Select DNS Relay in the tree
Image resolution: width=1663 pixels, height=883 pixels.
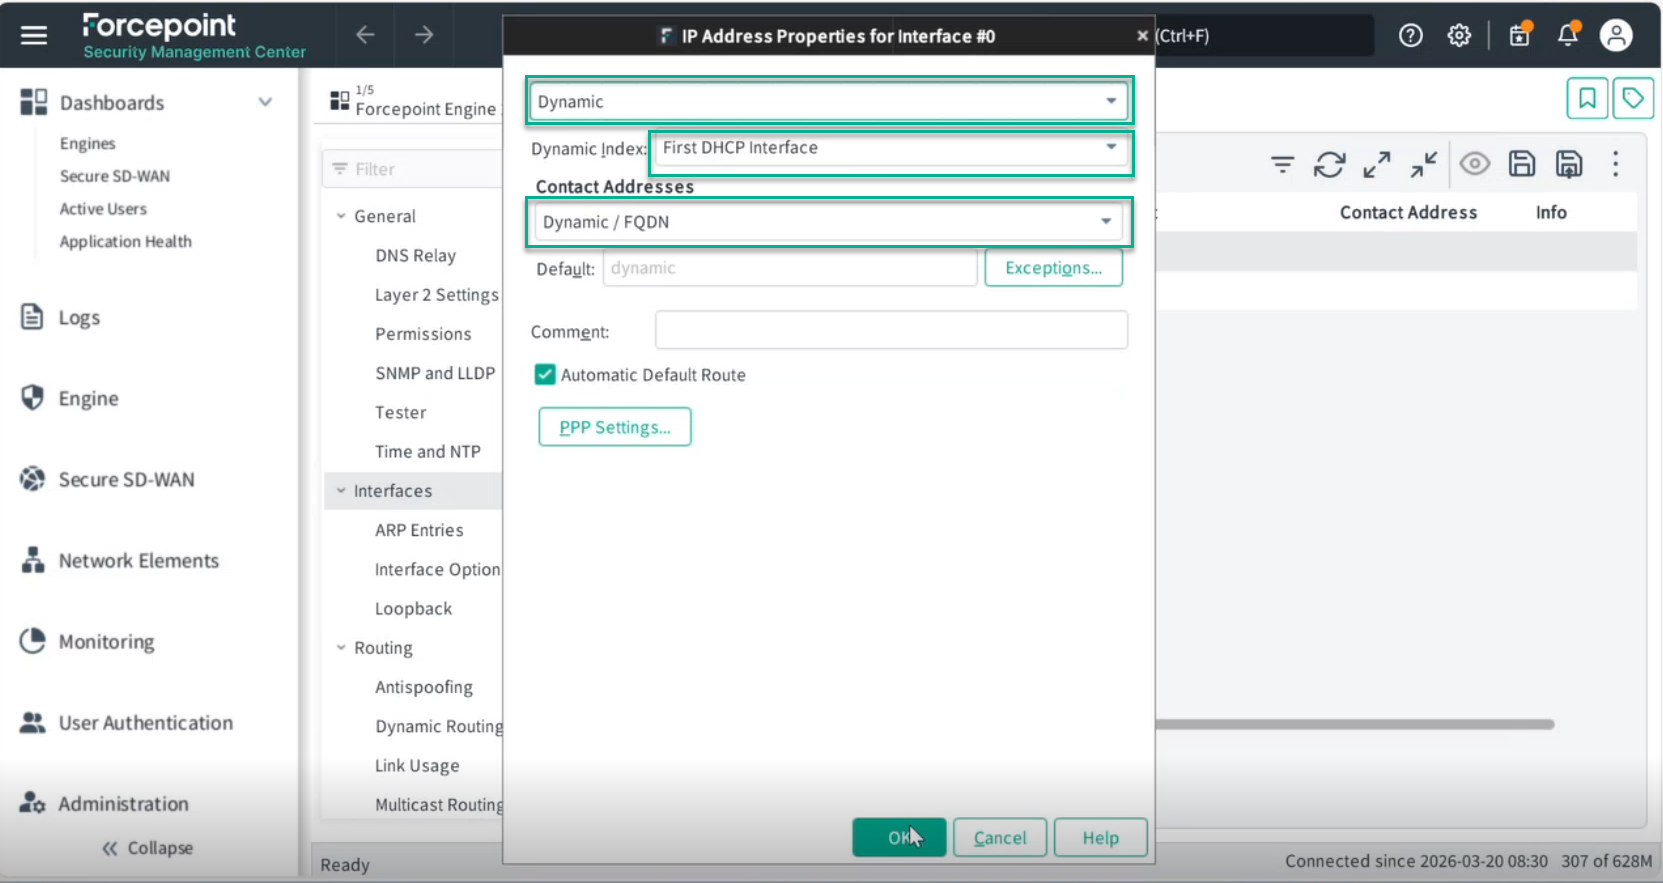pyautogui.click(x=415, y=255)
